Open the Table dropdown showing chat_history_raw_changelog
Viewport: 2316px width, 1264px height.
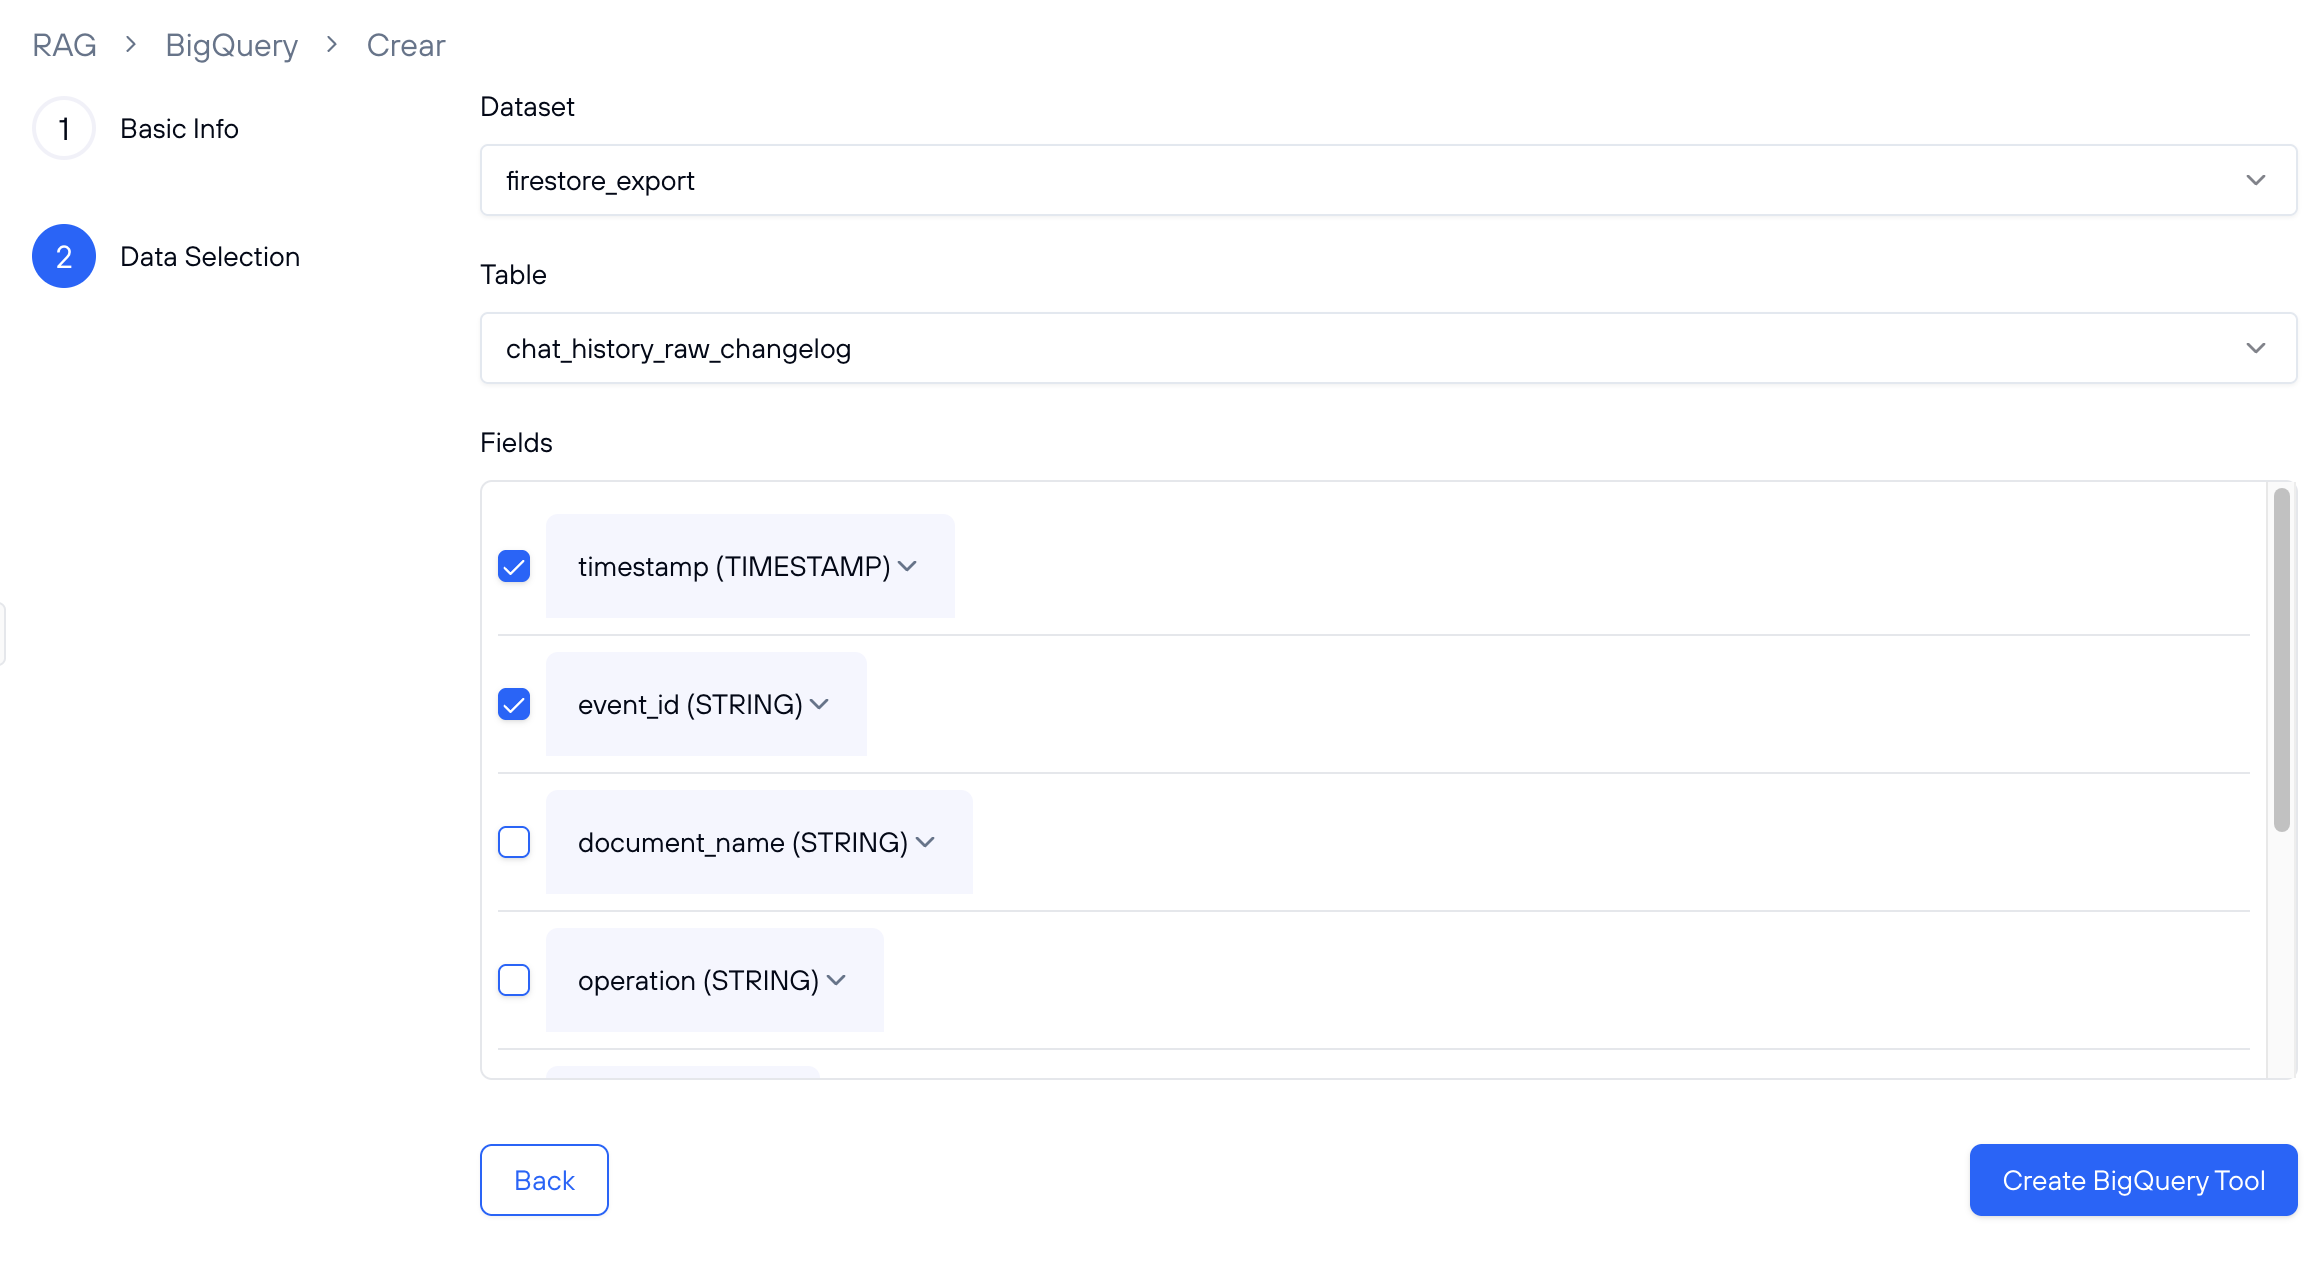[x=1388, y=348]
